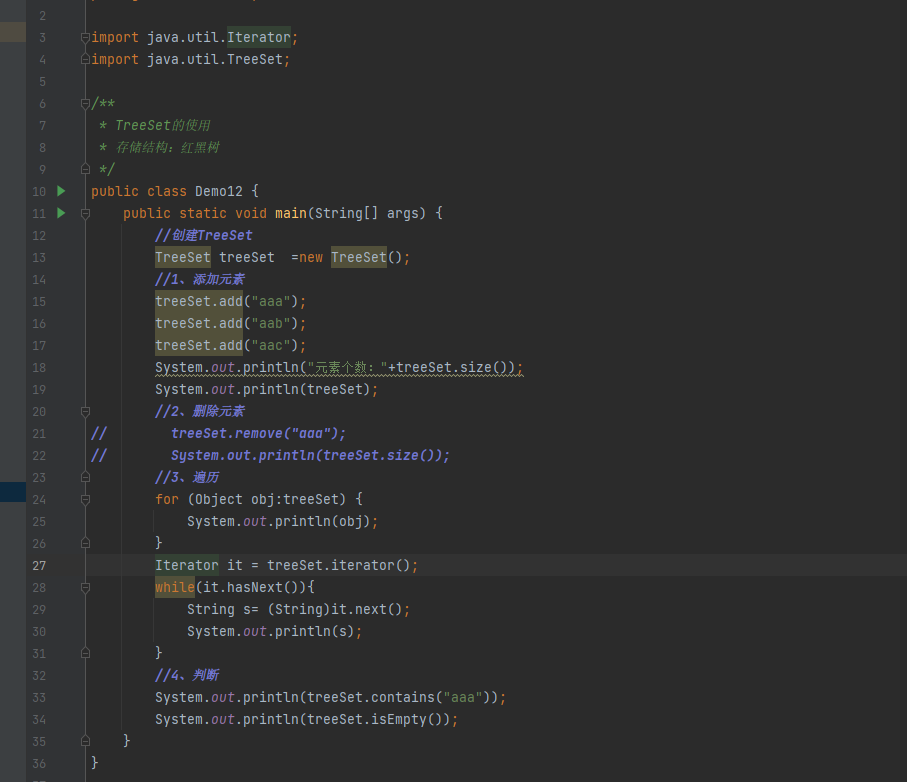Screen dimensions: 907x782
Task: Toggle fold marker at main method end line 35
Action: coord(86,741)
